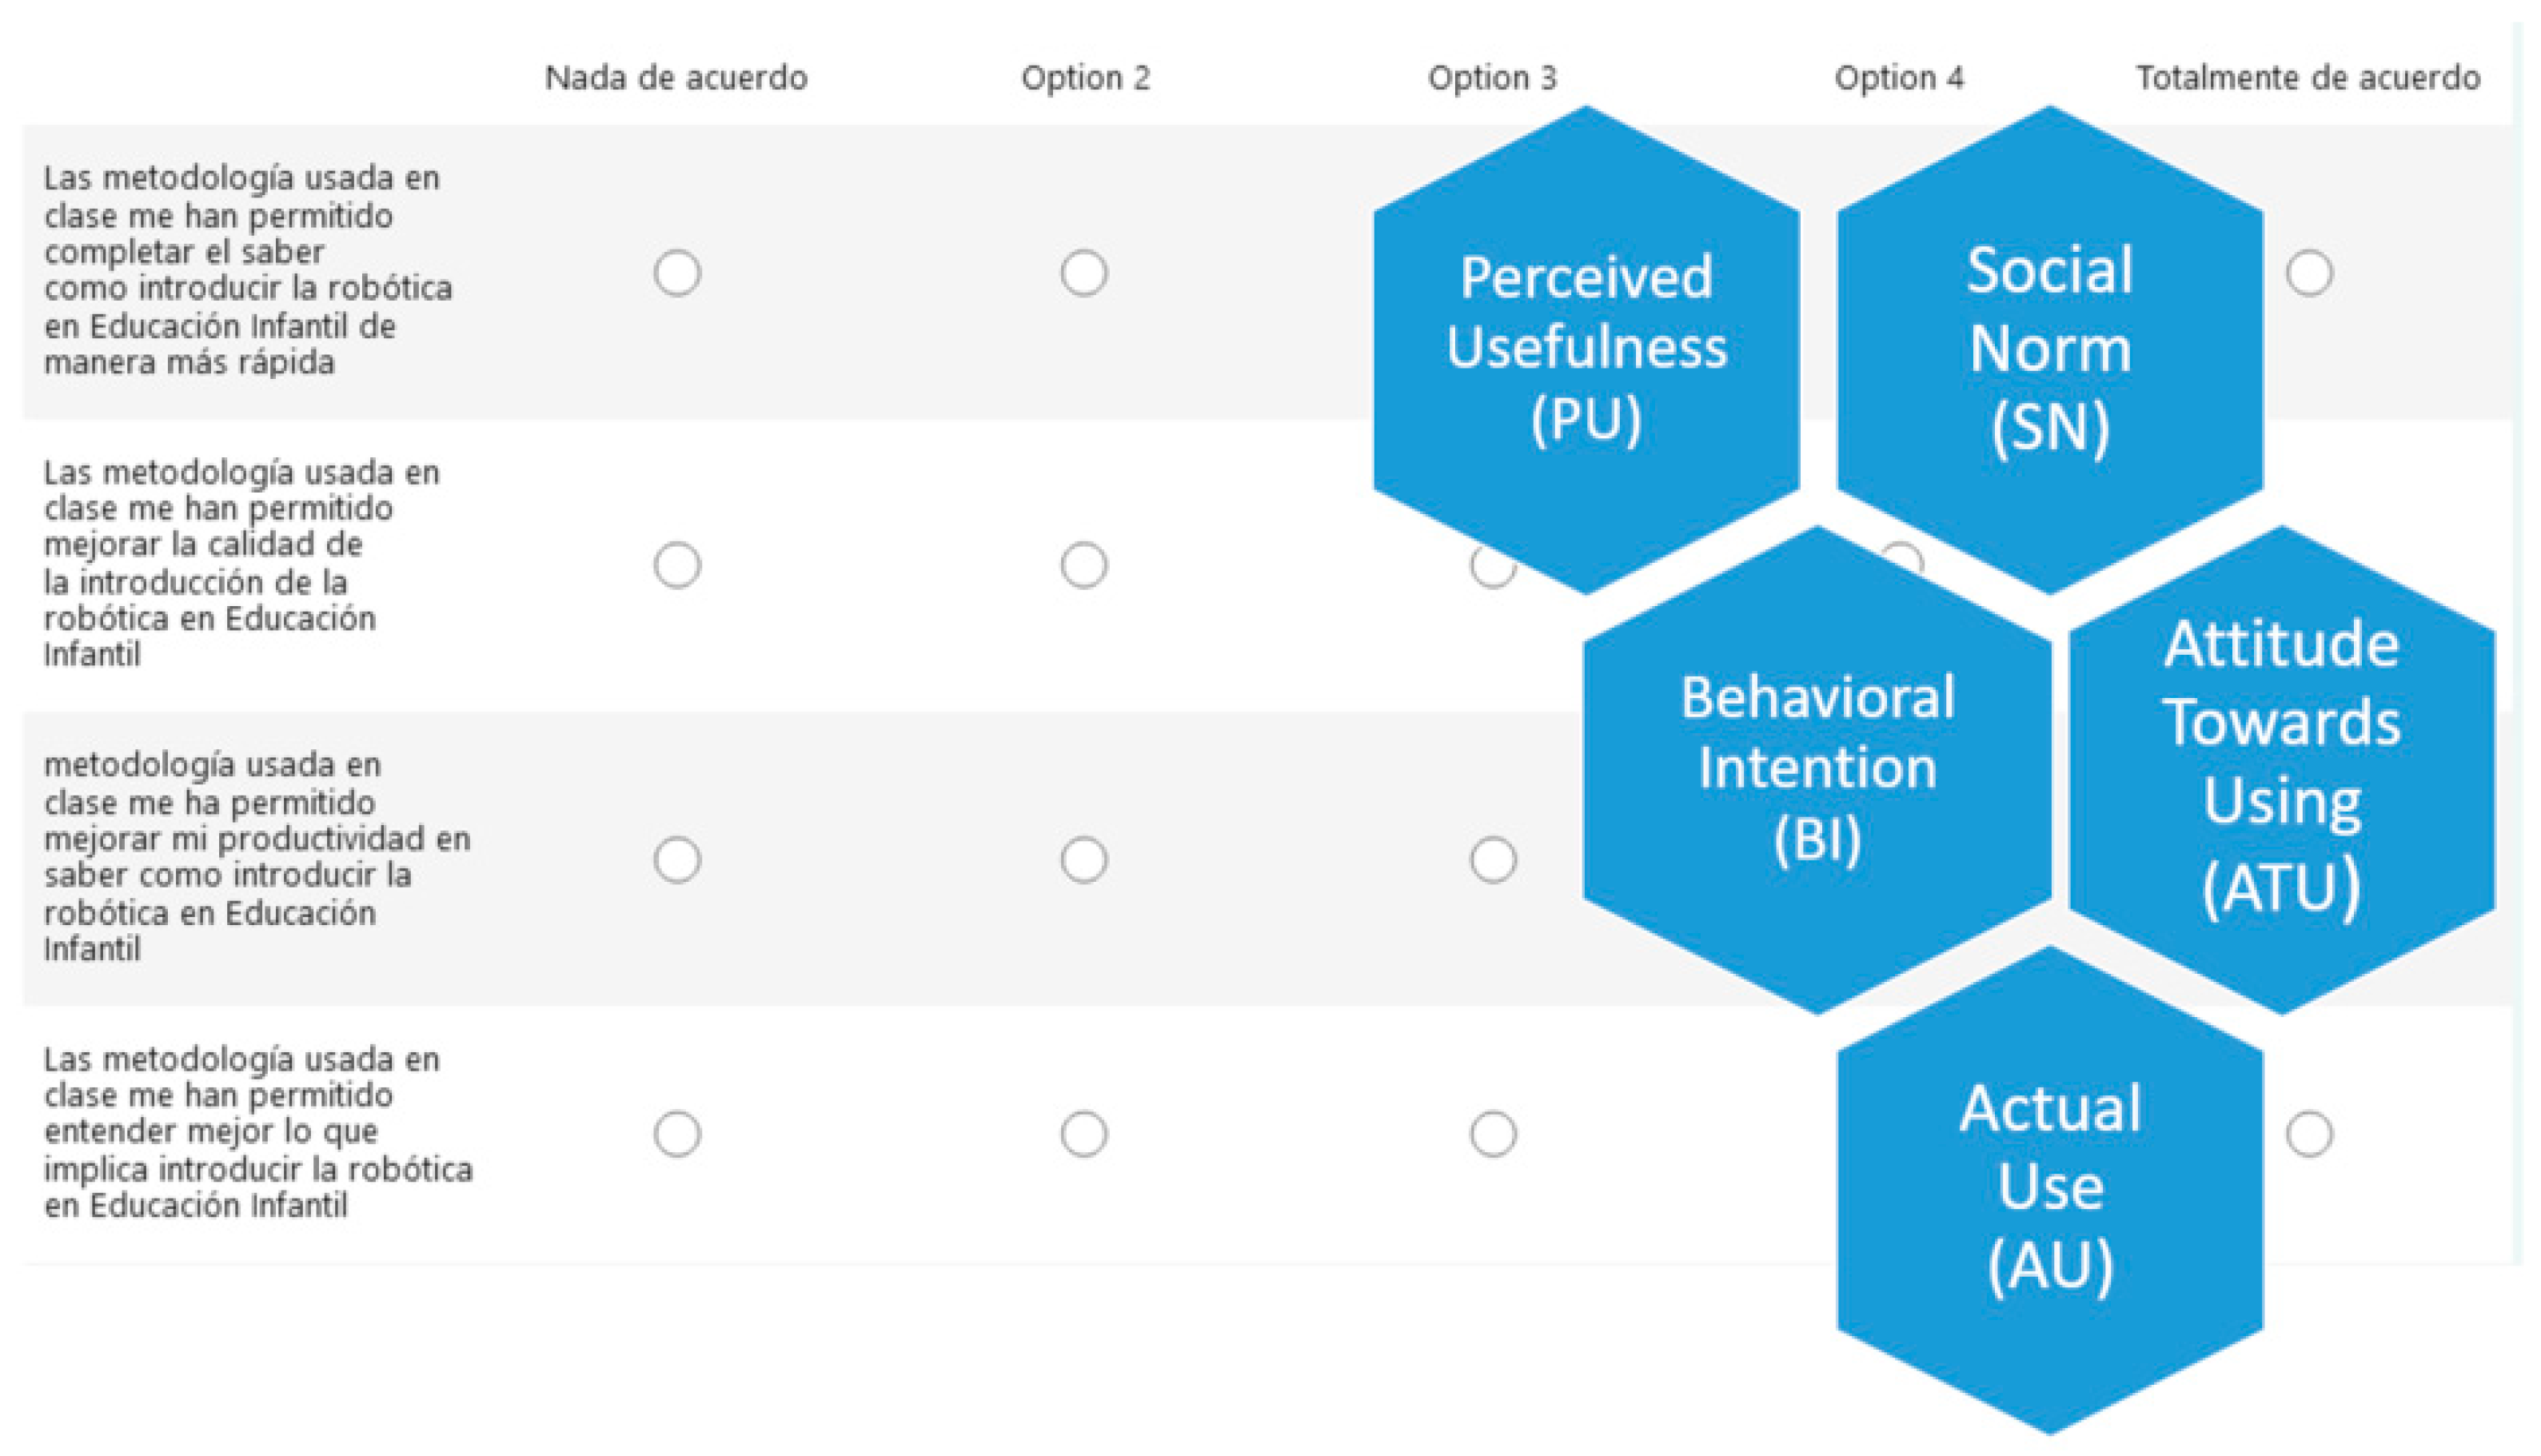The width and height of the screenshot is (2541, 1456).
Task: Pick Option 2 for the 'entender mejor' row
Action: 1084,1134
